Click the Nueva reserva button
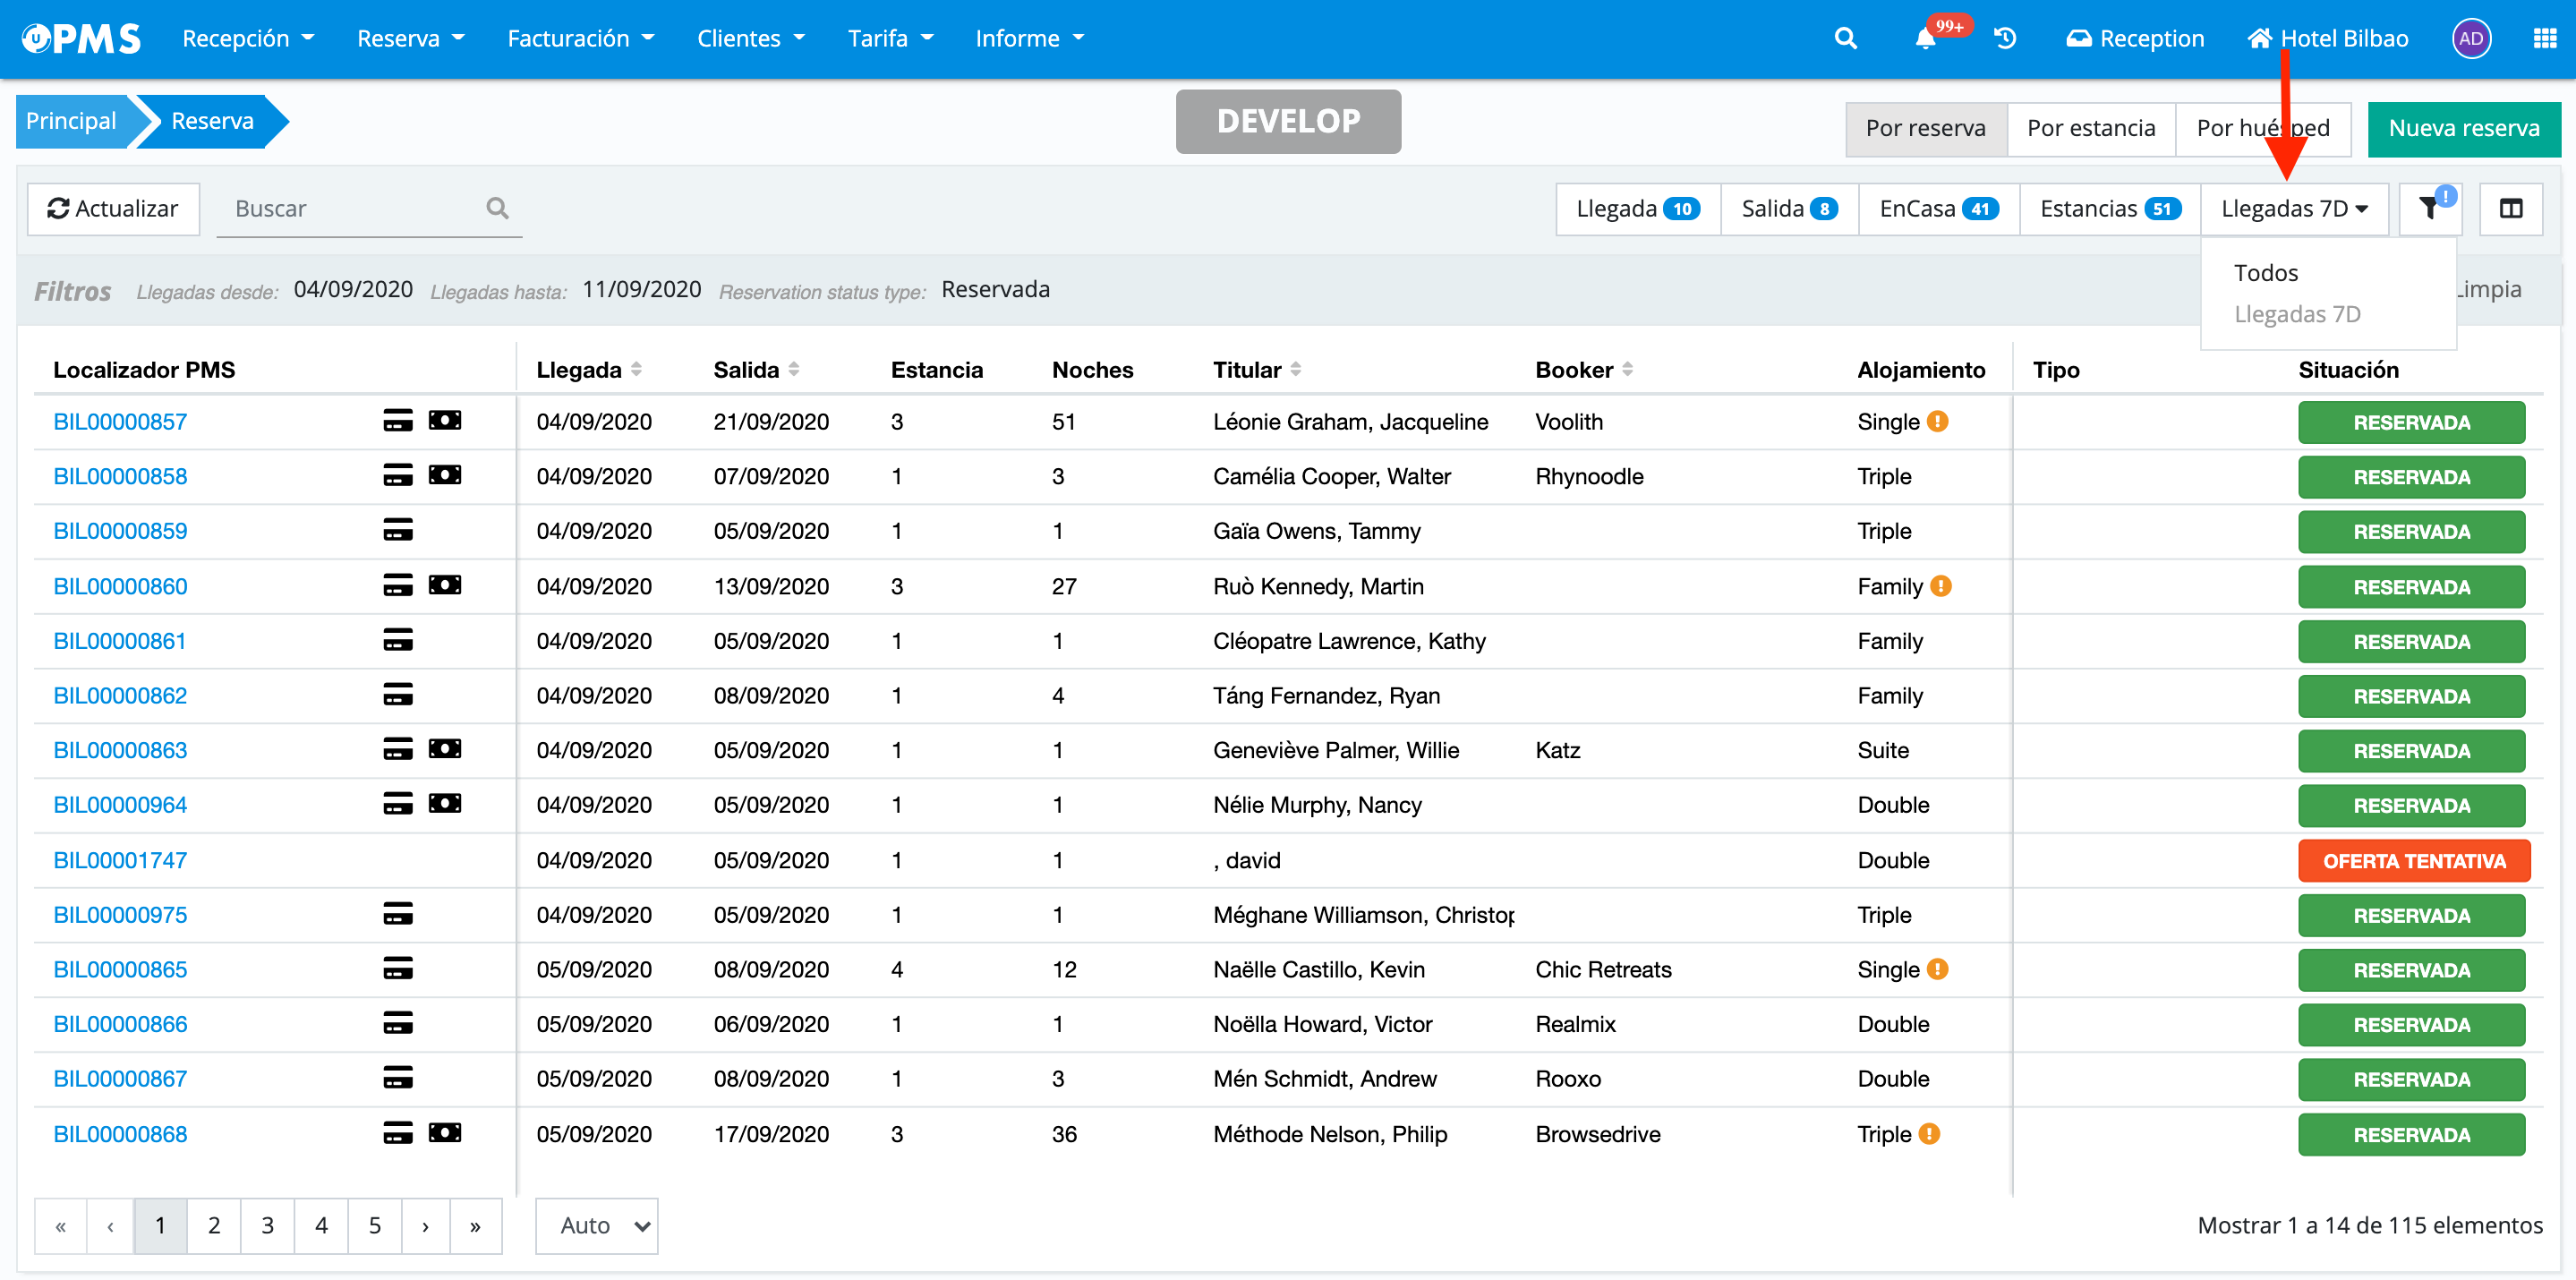Screen dimensions: 2576x1280 (x=2463, y=128)
